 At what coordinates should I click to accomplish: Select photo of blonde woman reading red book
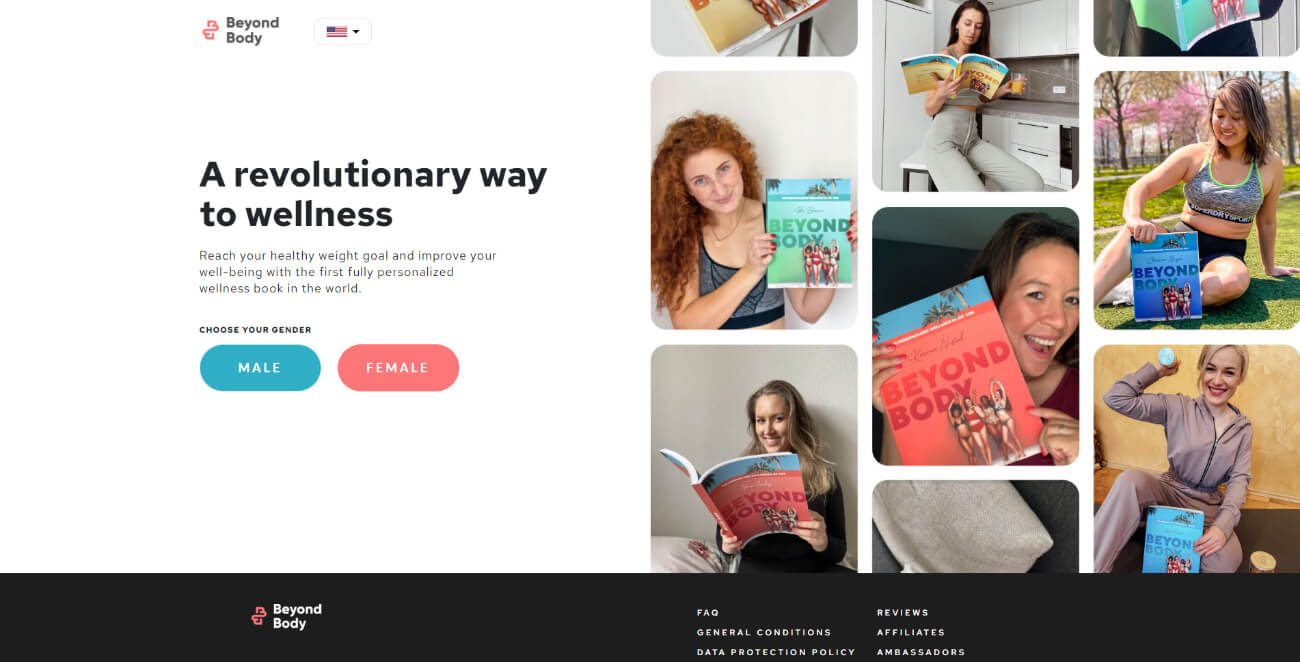point(754,459)
